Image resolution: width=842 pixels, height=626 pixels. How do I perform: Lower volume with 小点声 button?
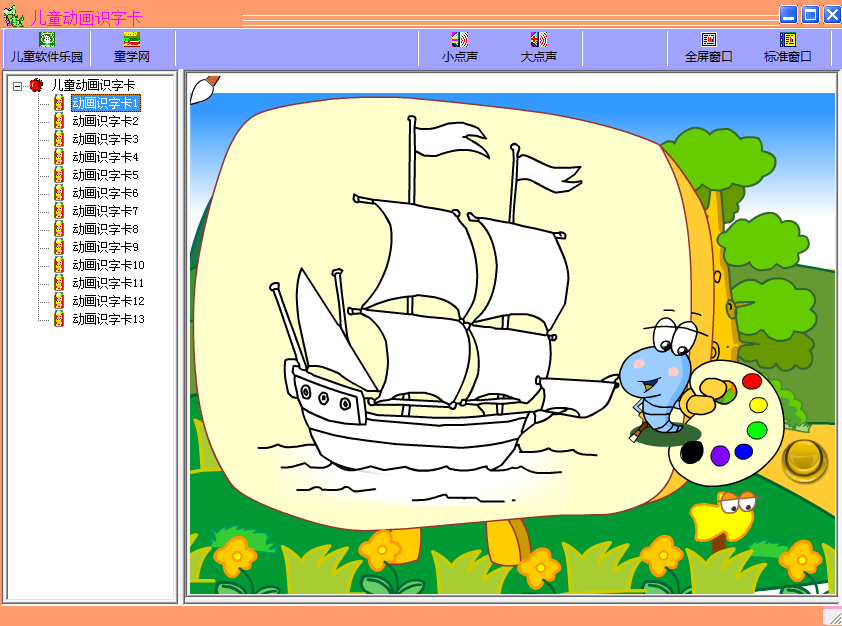(x=460, y=48)
